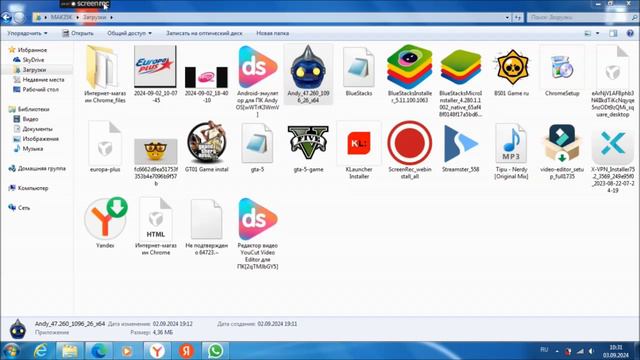Select the unconfirmed 64723 download file
The width and height of the screenshot is (640, 360).
point(206,219)
